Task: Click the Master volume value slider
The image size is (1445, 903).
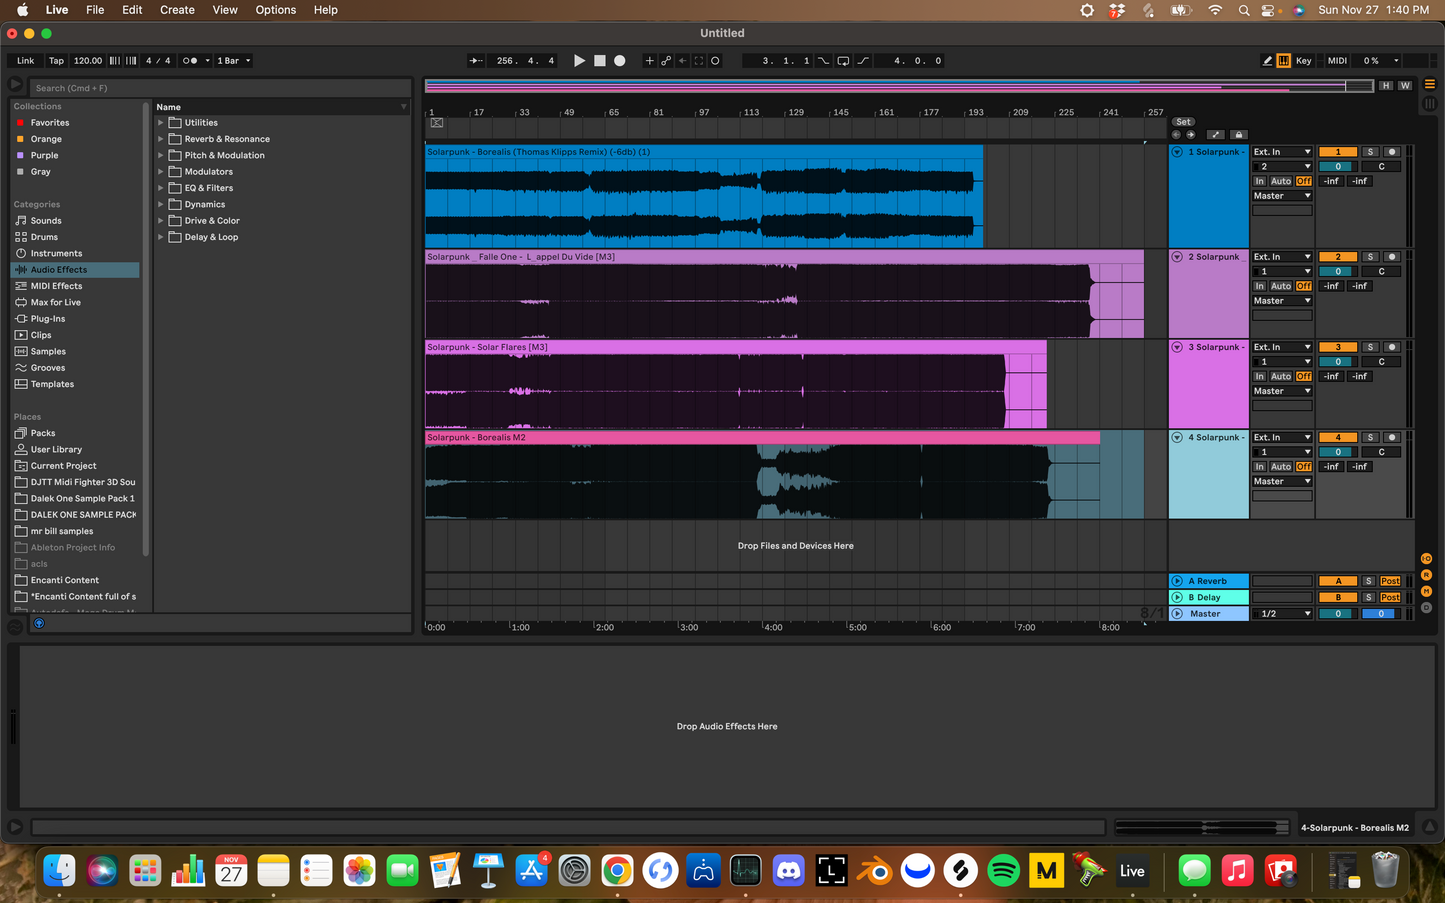Action: pos(1338,614)
